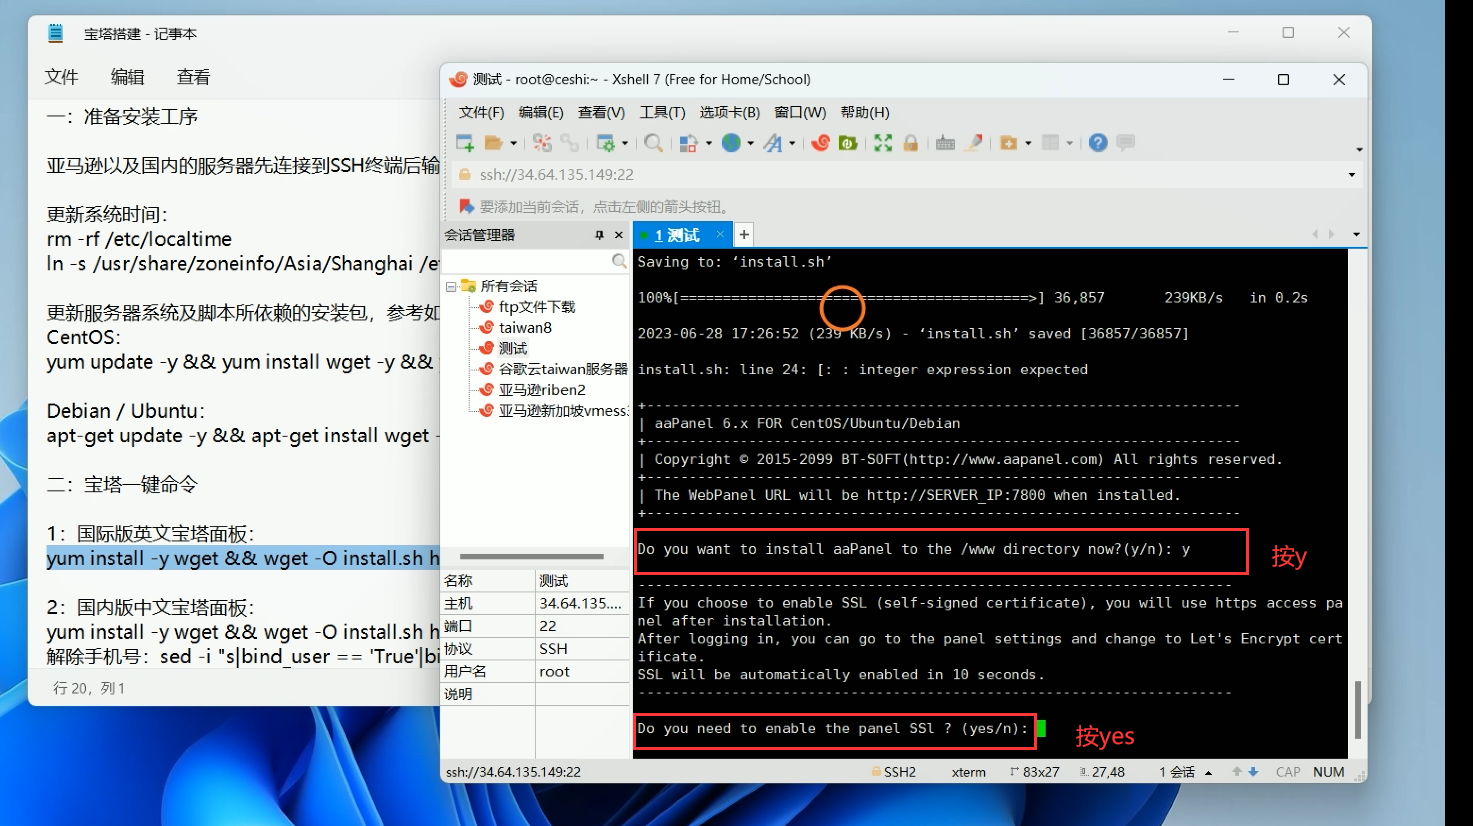Screen dimensions: 1473x826
Task: Click the session manager search magnifier icon
Action: click(619, 261)
